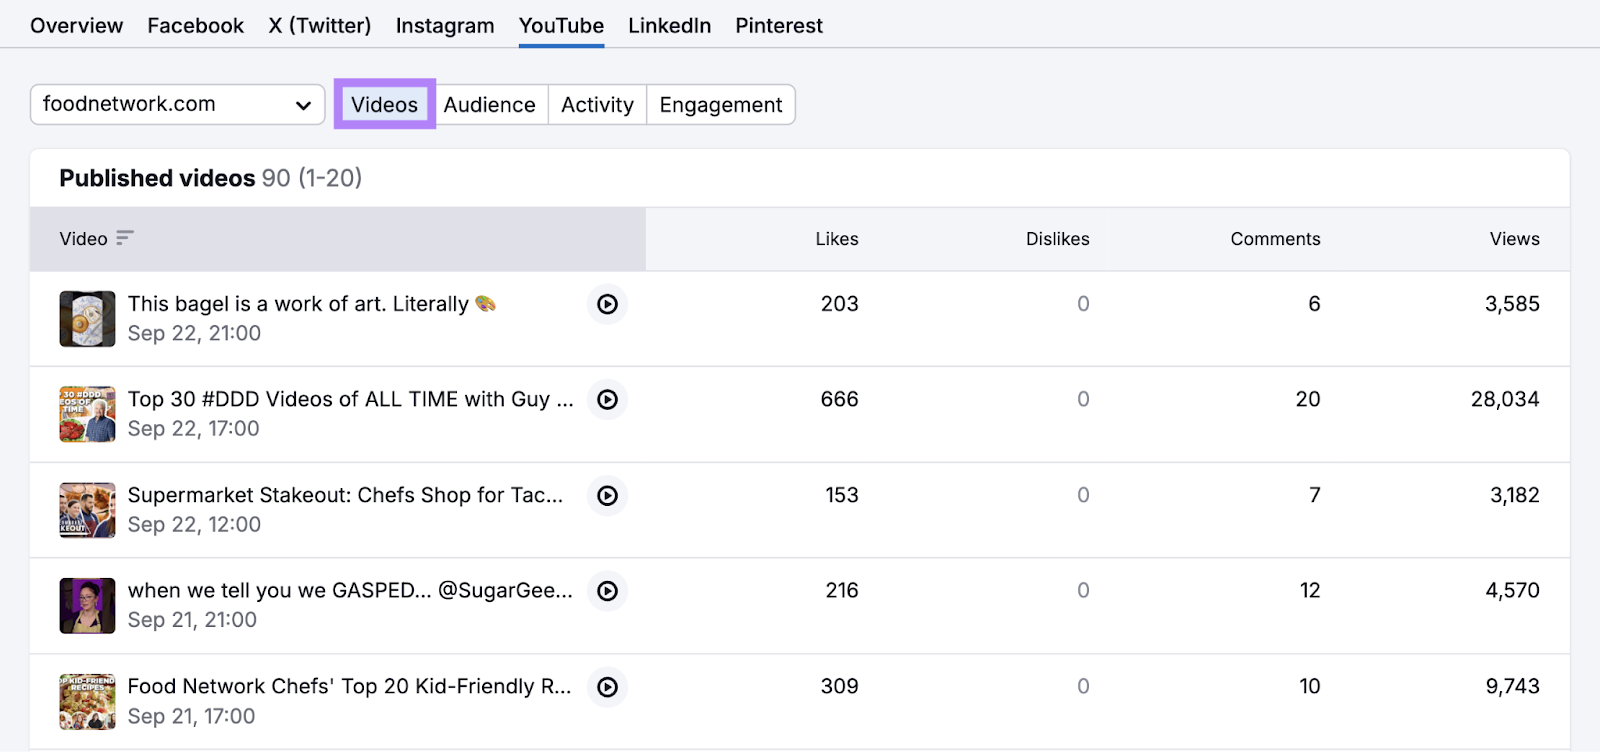
Task: Open the LinkedIn tab
Action: click(x=669, y=26)
